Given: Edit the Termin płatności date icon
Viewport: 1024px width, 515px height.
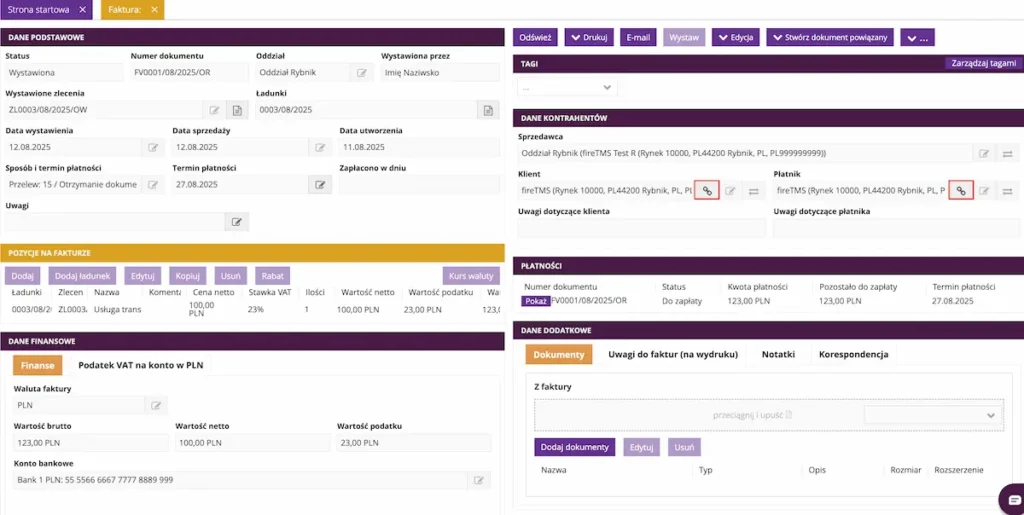Looking at the screenshot, I should [320, 185].
